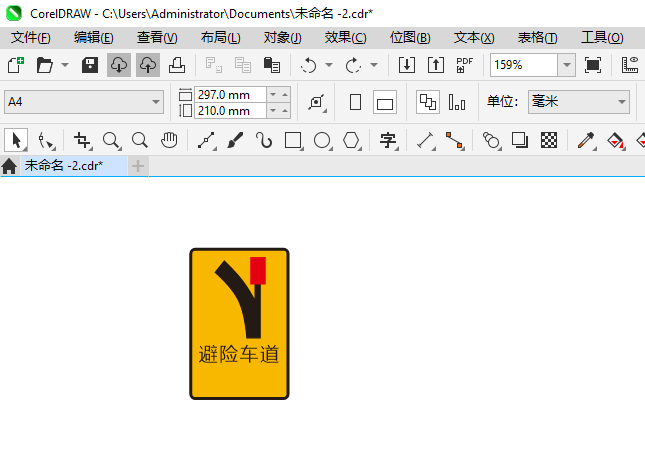Open file folder icon
Image resolution: width=645 pixels, height=463 pixels.
(x=44, y=65)
